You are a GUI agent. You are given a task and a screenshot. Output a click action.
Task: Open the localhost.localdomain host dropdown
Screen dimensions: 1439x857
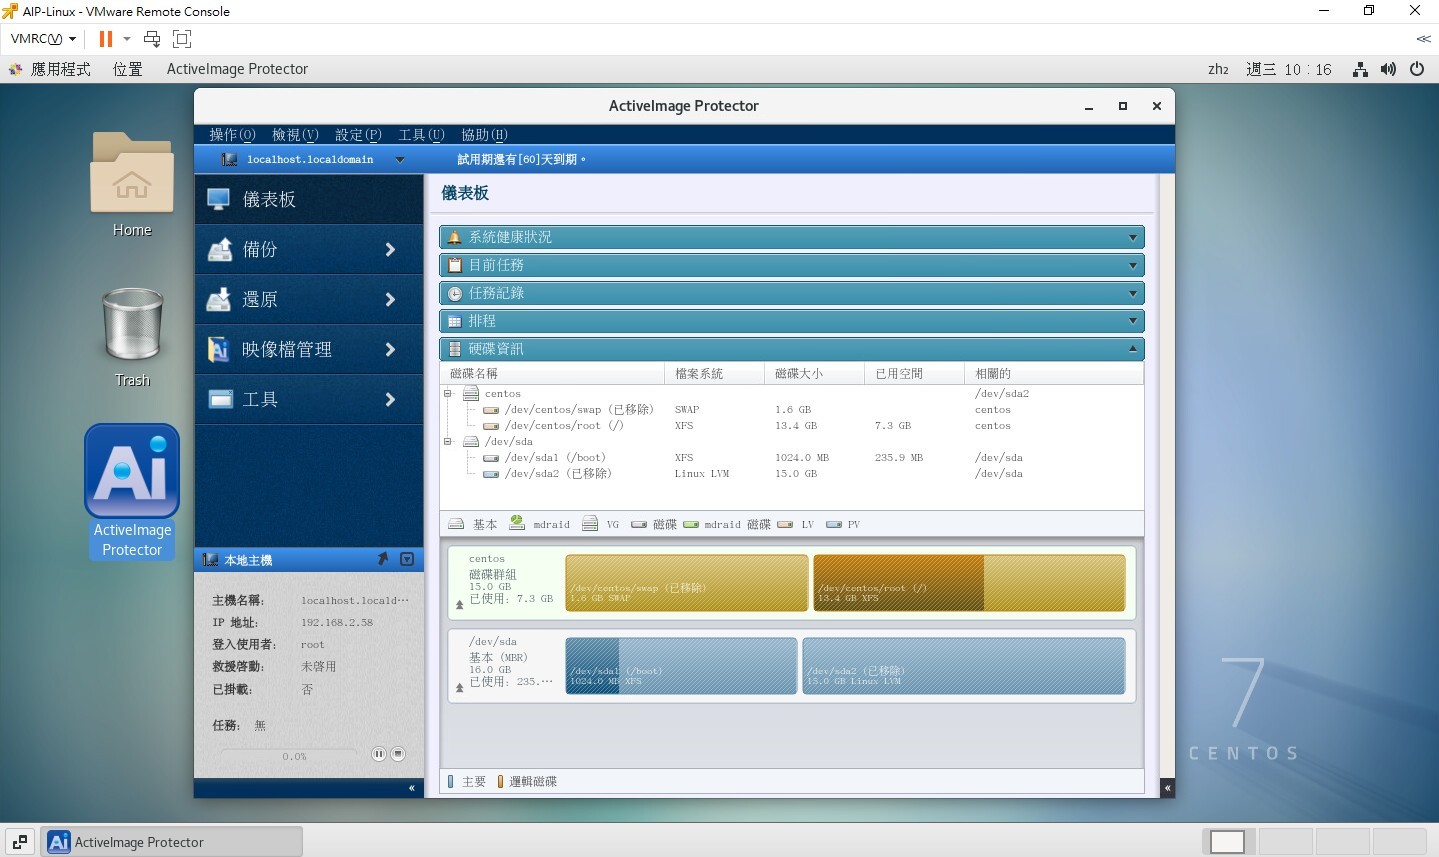click(x=400, y=159)
